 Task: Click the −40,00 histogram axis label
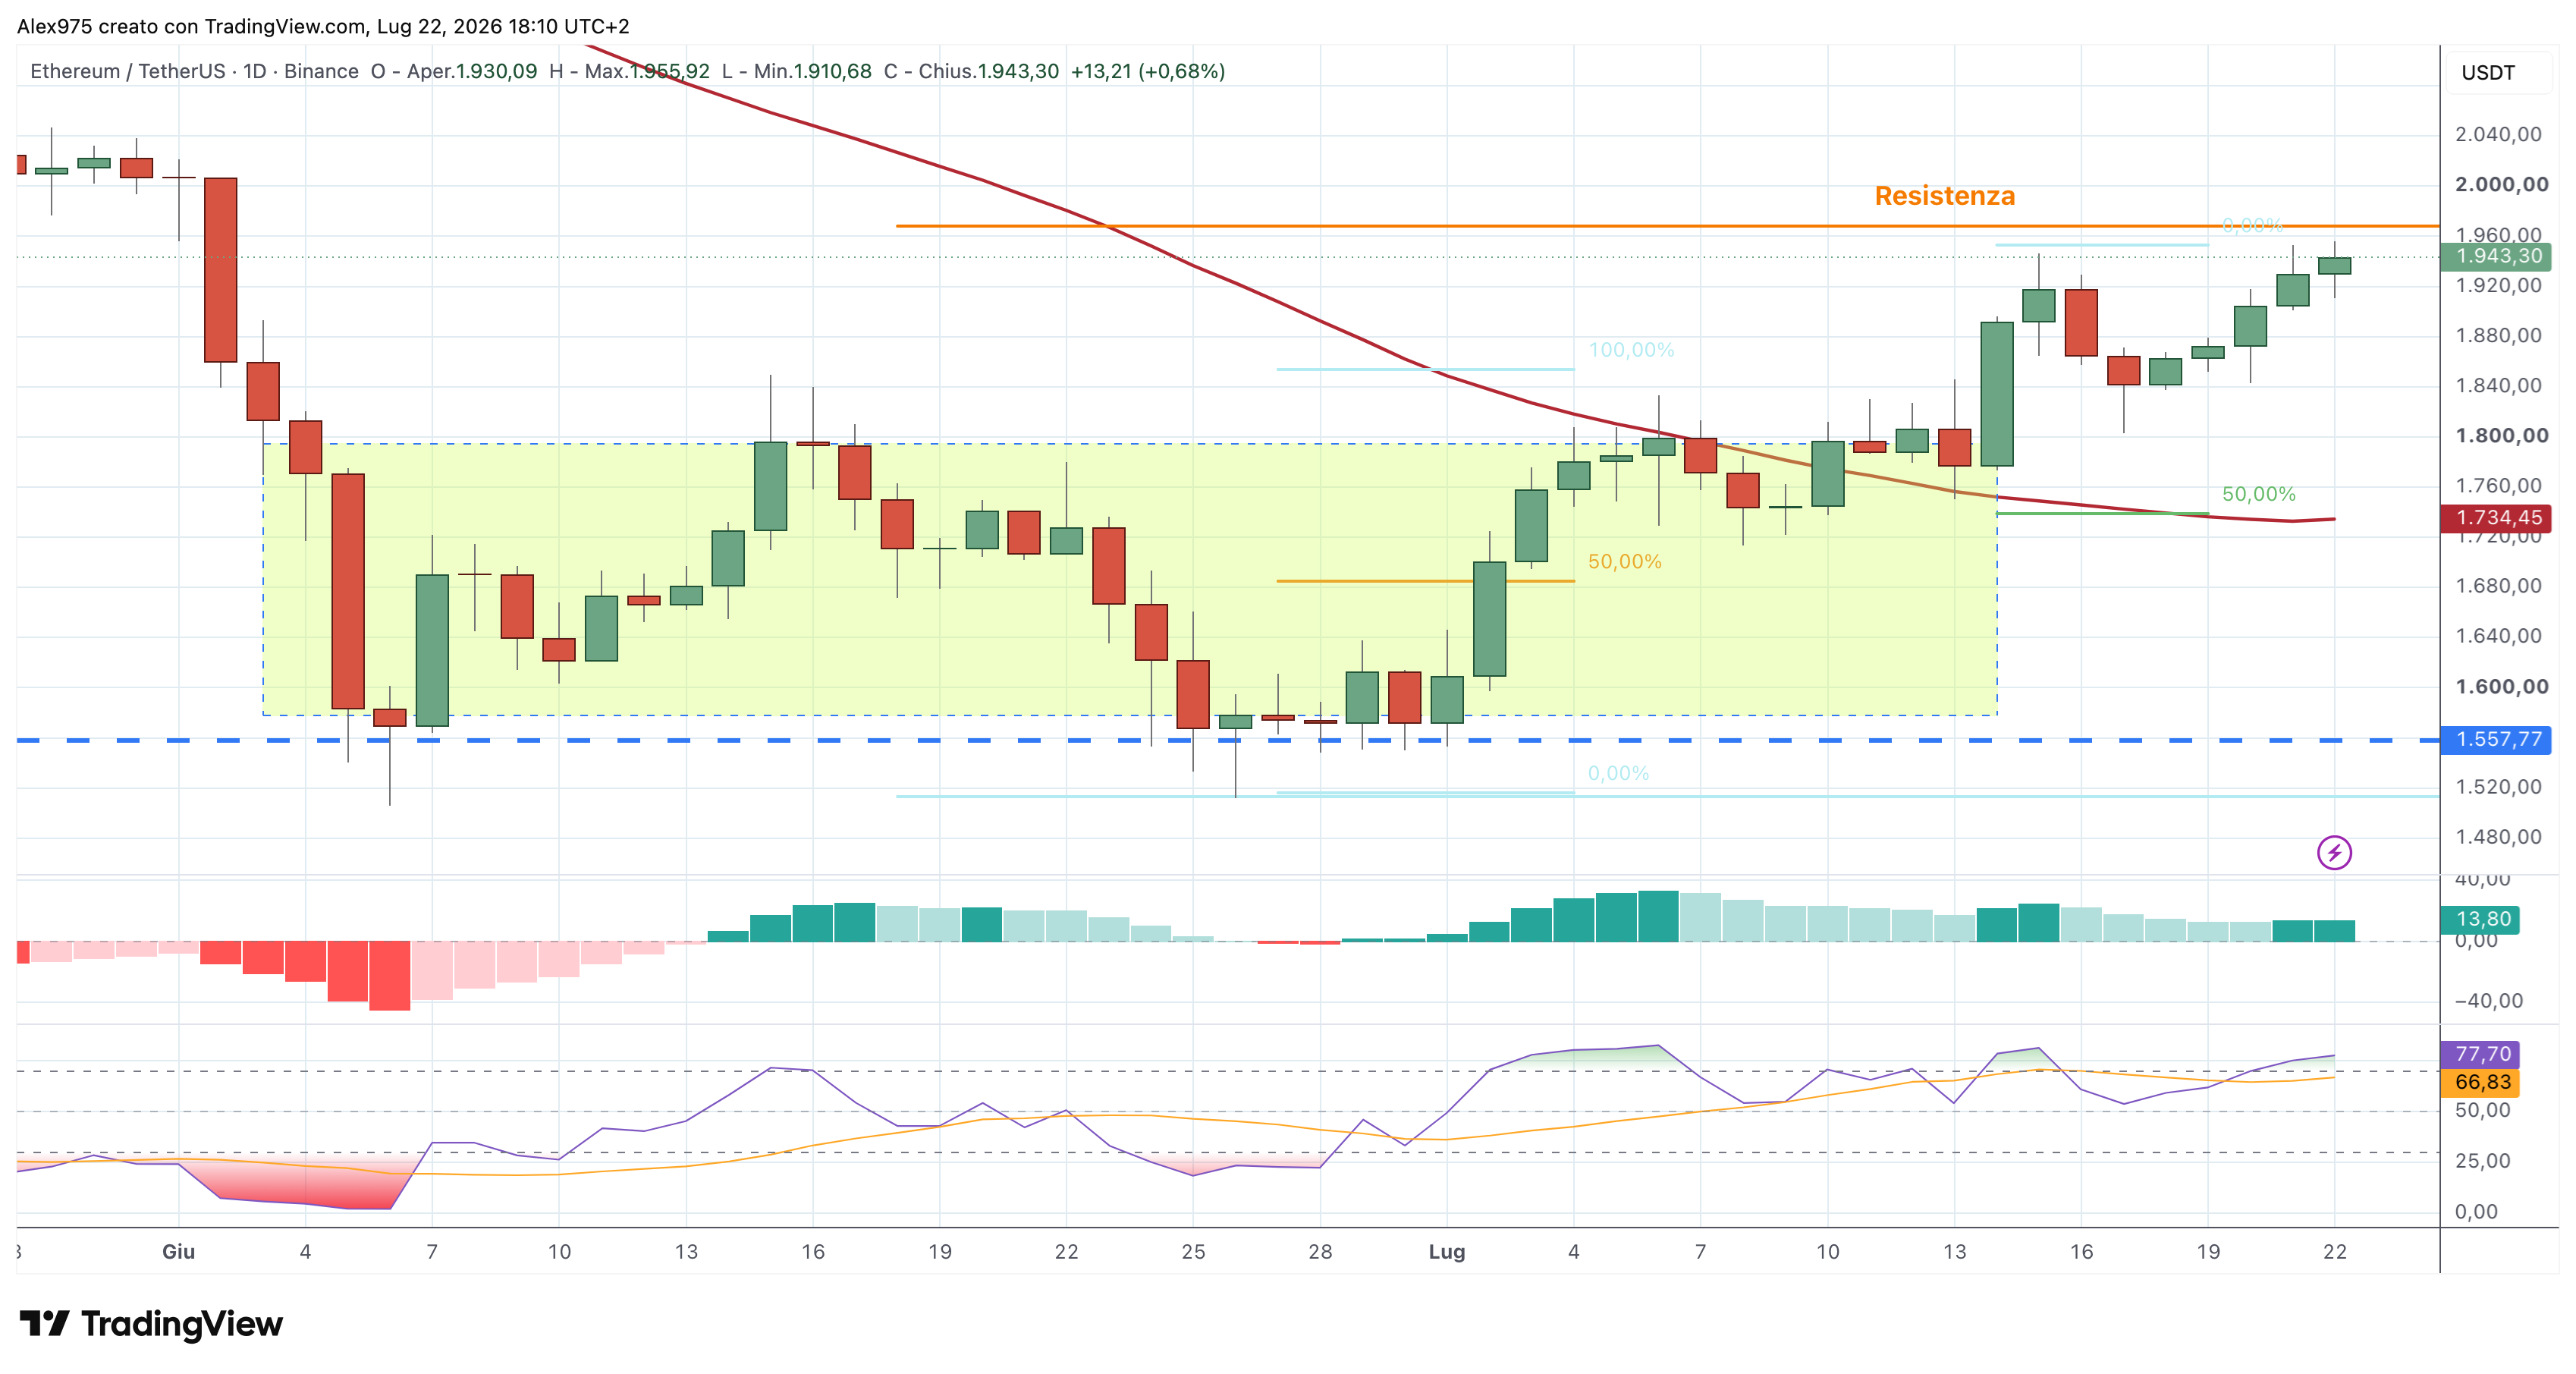coord(2488,1001)
